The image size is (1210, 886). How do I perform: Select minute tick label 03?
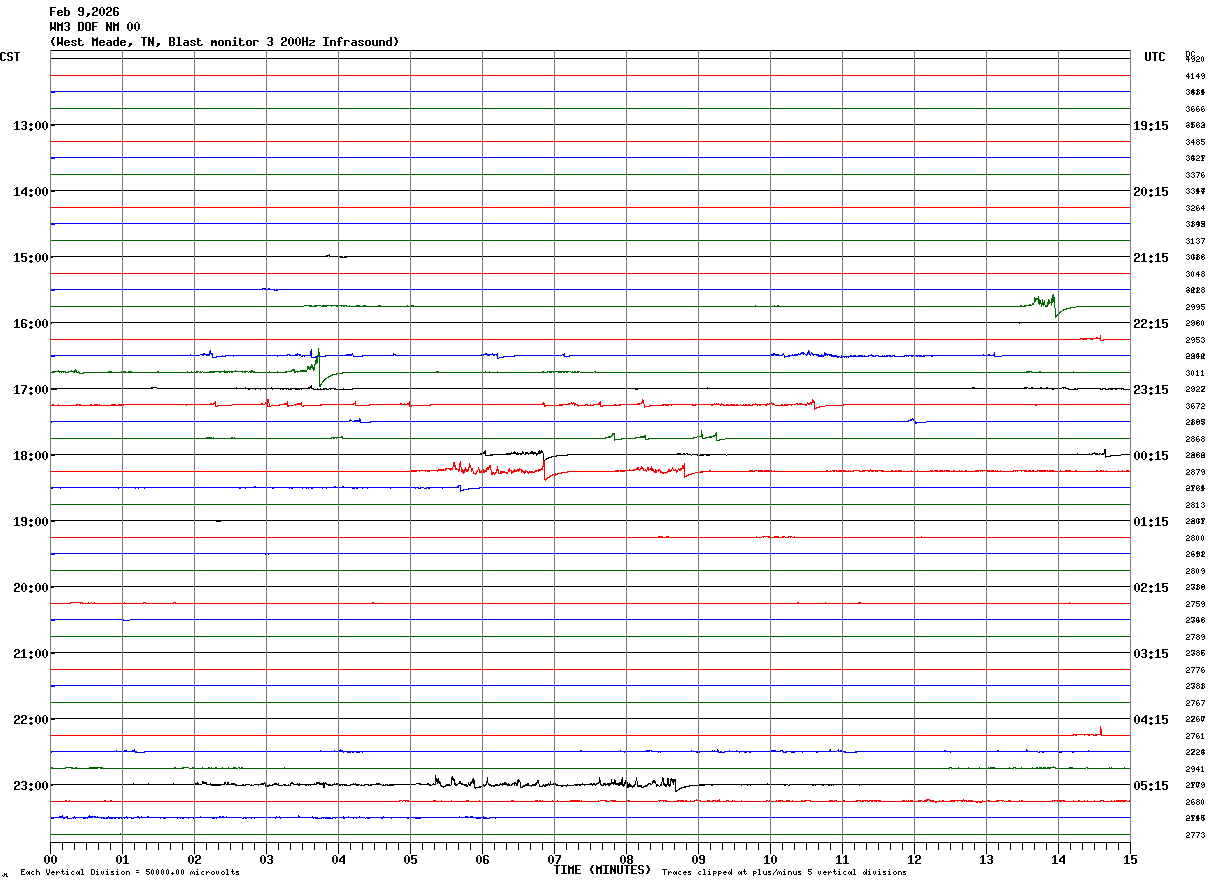(266, 860)
